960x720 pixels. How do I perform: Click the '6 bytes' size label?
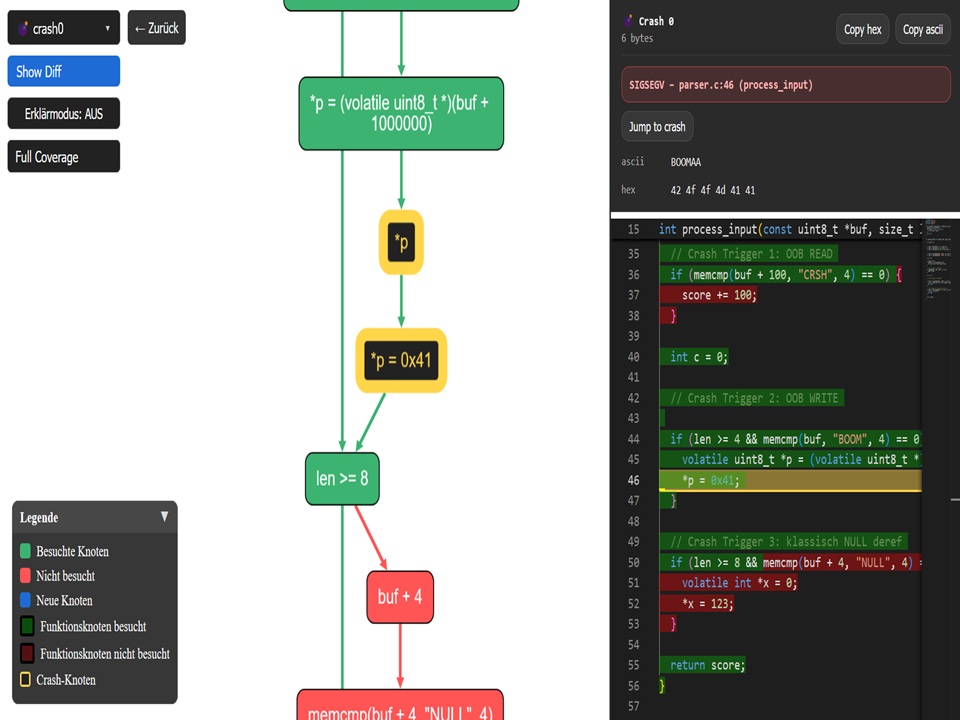[637, 38]
